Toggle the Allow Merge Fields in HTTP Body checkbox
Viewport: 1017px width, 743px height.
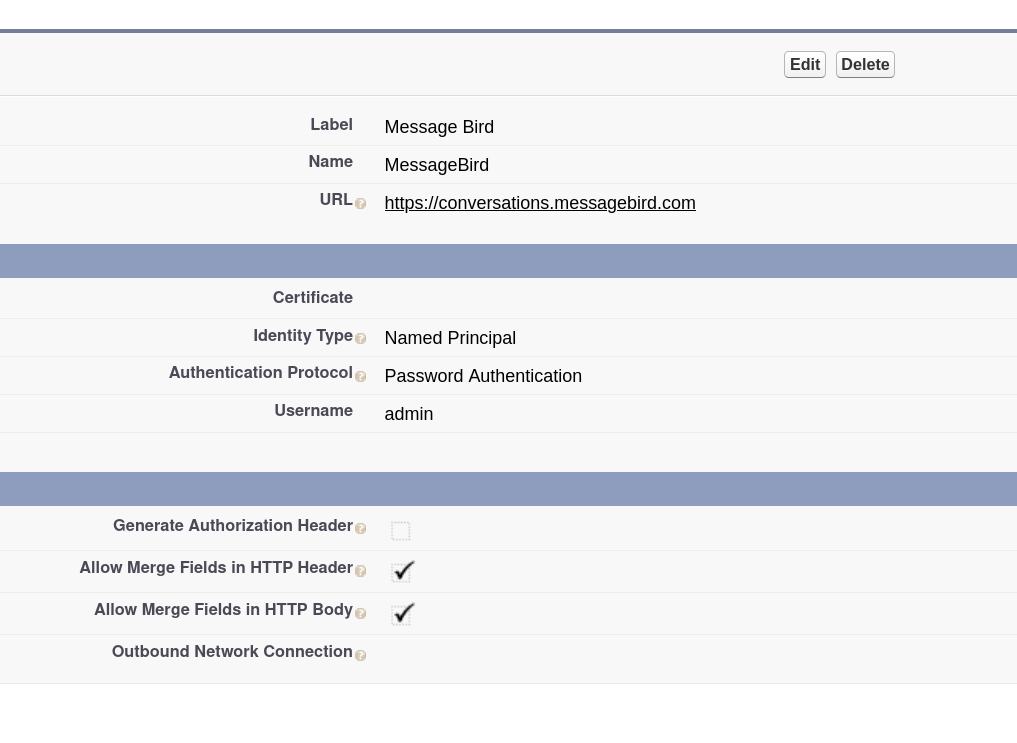coord(402,613)
